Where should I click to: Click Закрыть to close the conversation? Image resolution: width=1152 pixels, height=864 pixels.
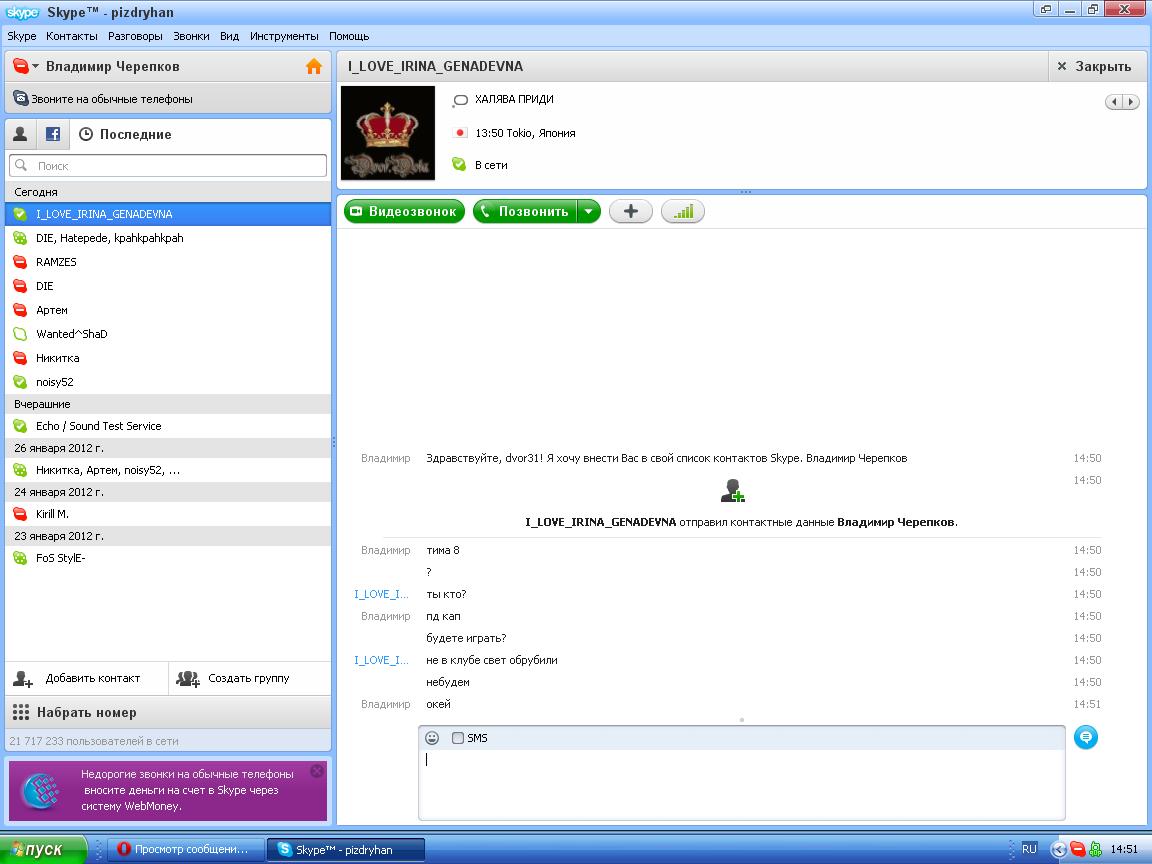pos(1095,66)
